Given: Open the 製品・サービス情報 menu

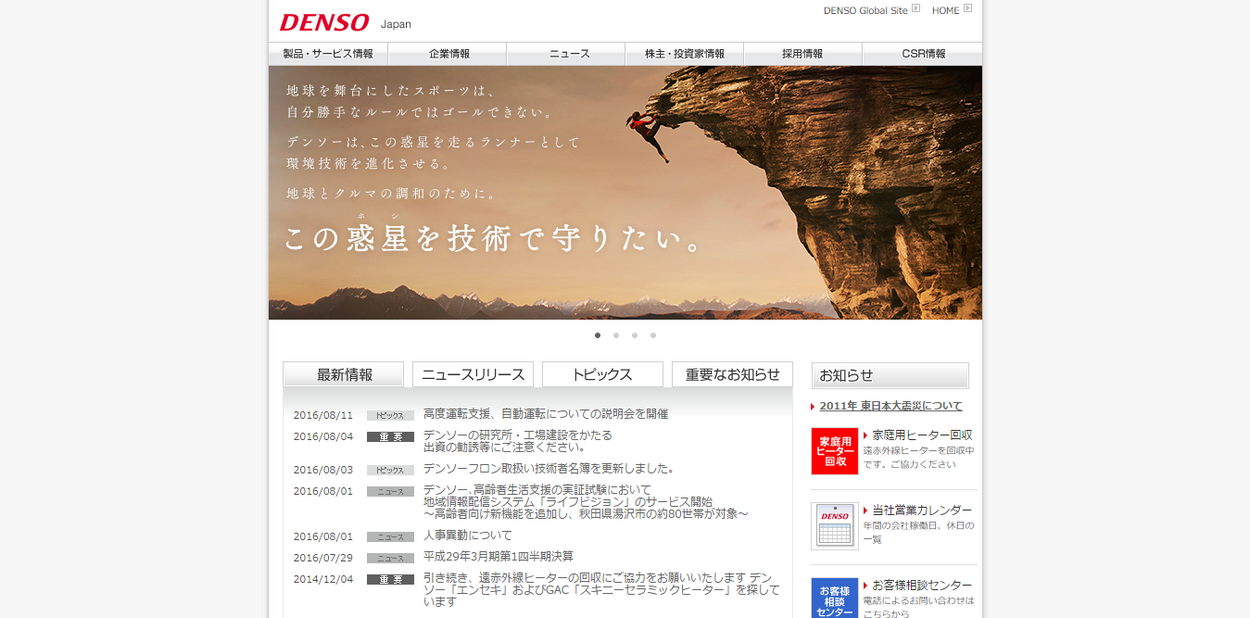Looking at the screenshot, I should coord(328,54).
